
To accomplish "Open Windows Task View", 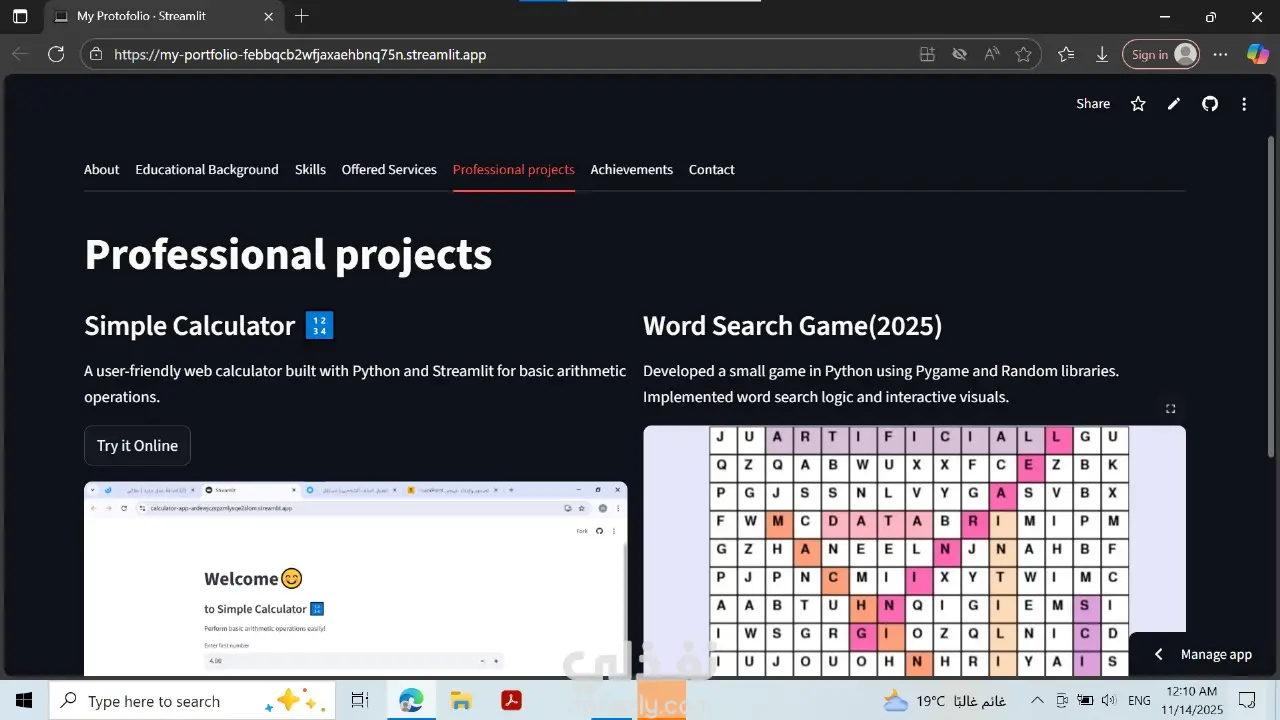I will (361, 700).
